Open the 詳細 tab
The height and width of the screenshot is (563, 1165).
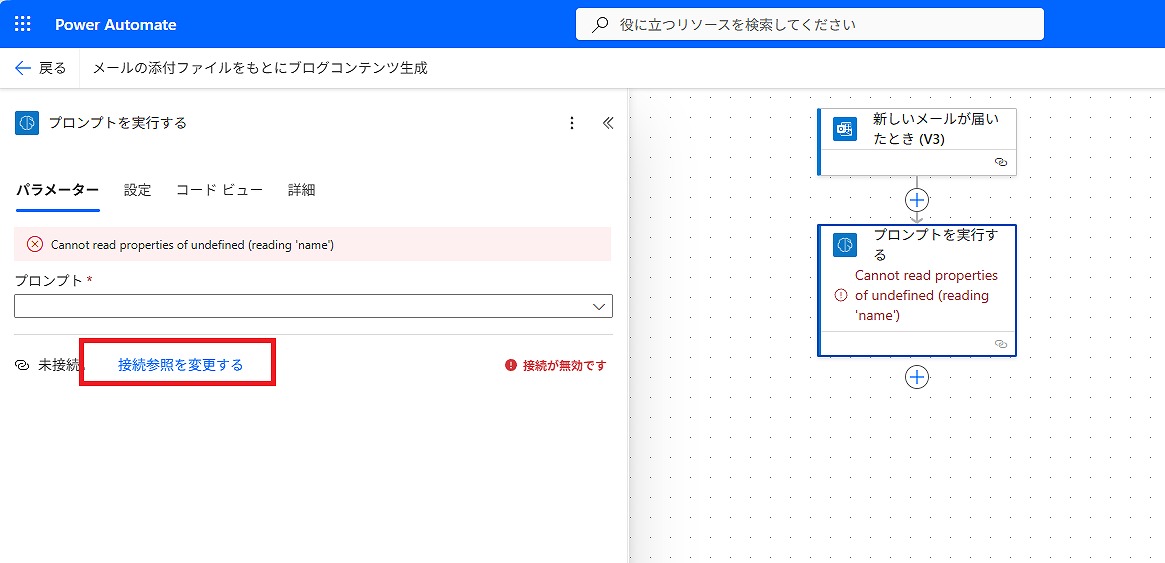[x=301, y=190]
